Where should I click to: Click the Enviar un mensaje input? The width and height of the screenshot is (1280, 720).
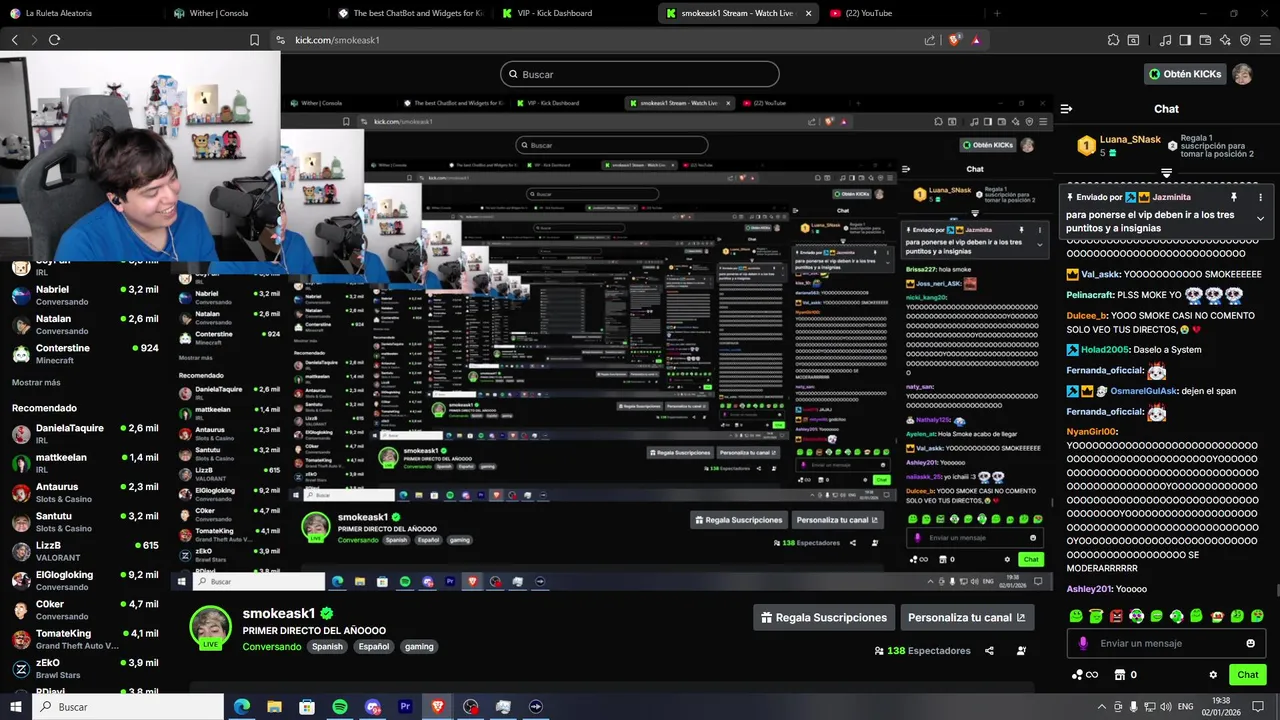click(1166, 644)
